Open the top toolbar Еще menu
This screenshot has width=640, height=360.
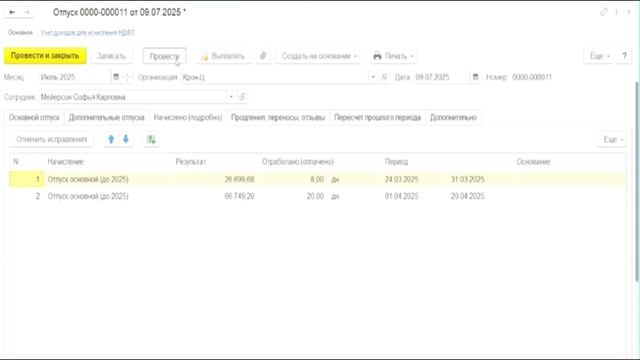[x=599, y=56]
